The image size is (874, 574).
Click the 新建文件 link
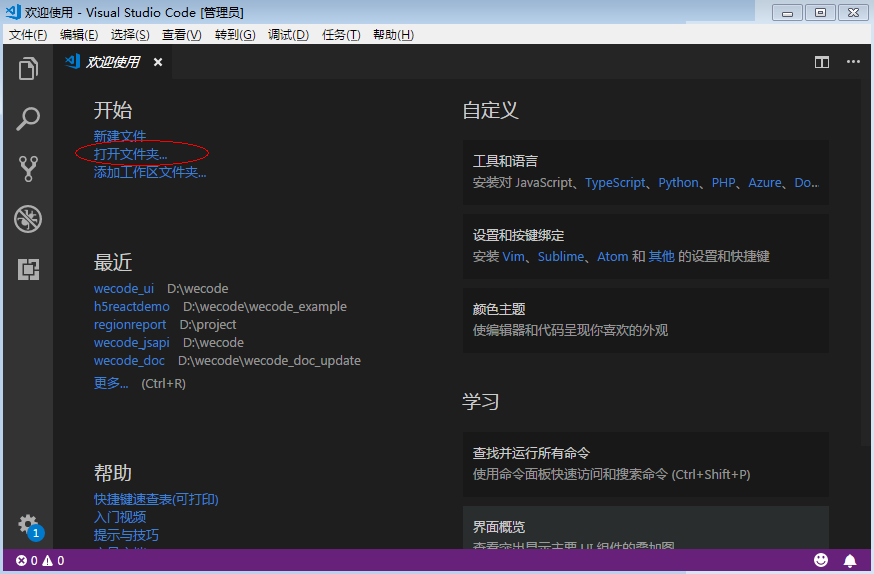pos(120,135)
